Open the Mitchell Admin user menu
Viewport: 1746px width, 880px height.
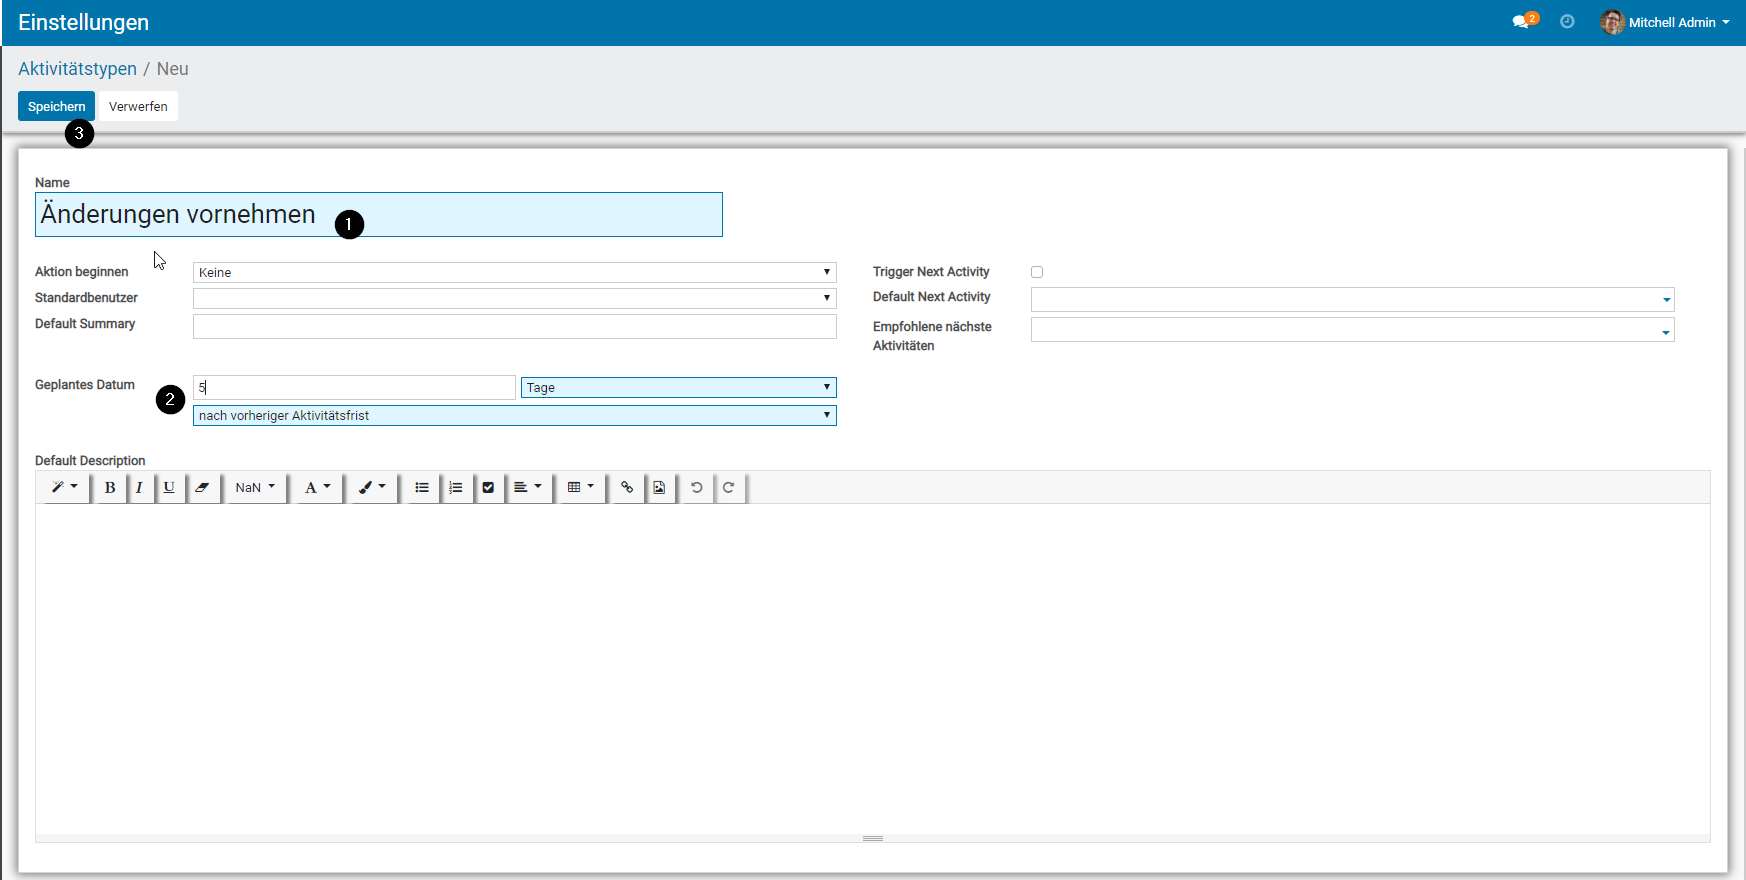point(1665,22)
